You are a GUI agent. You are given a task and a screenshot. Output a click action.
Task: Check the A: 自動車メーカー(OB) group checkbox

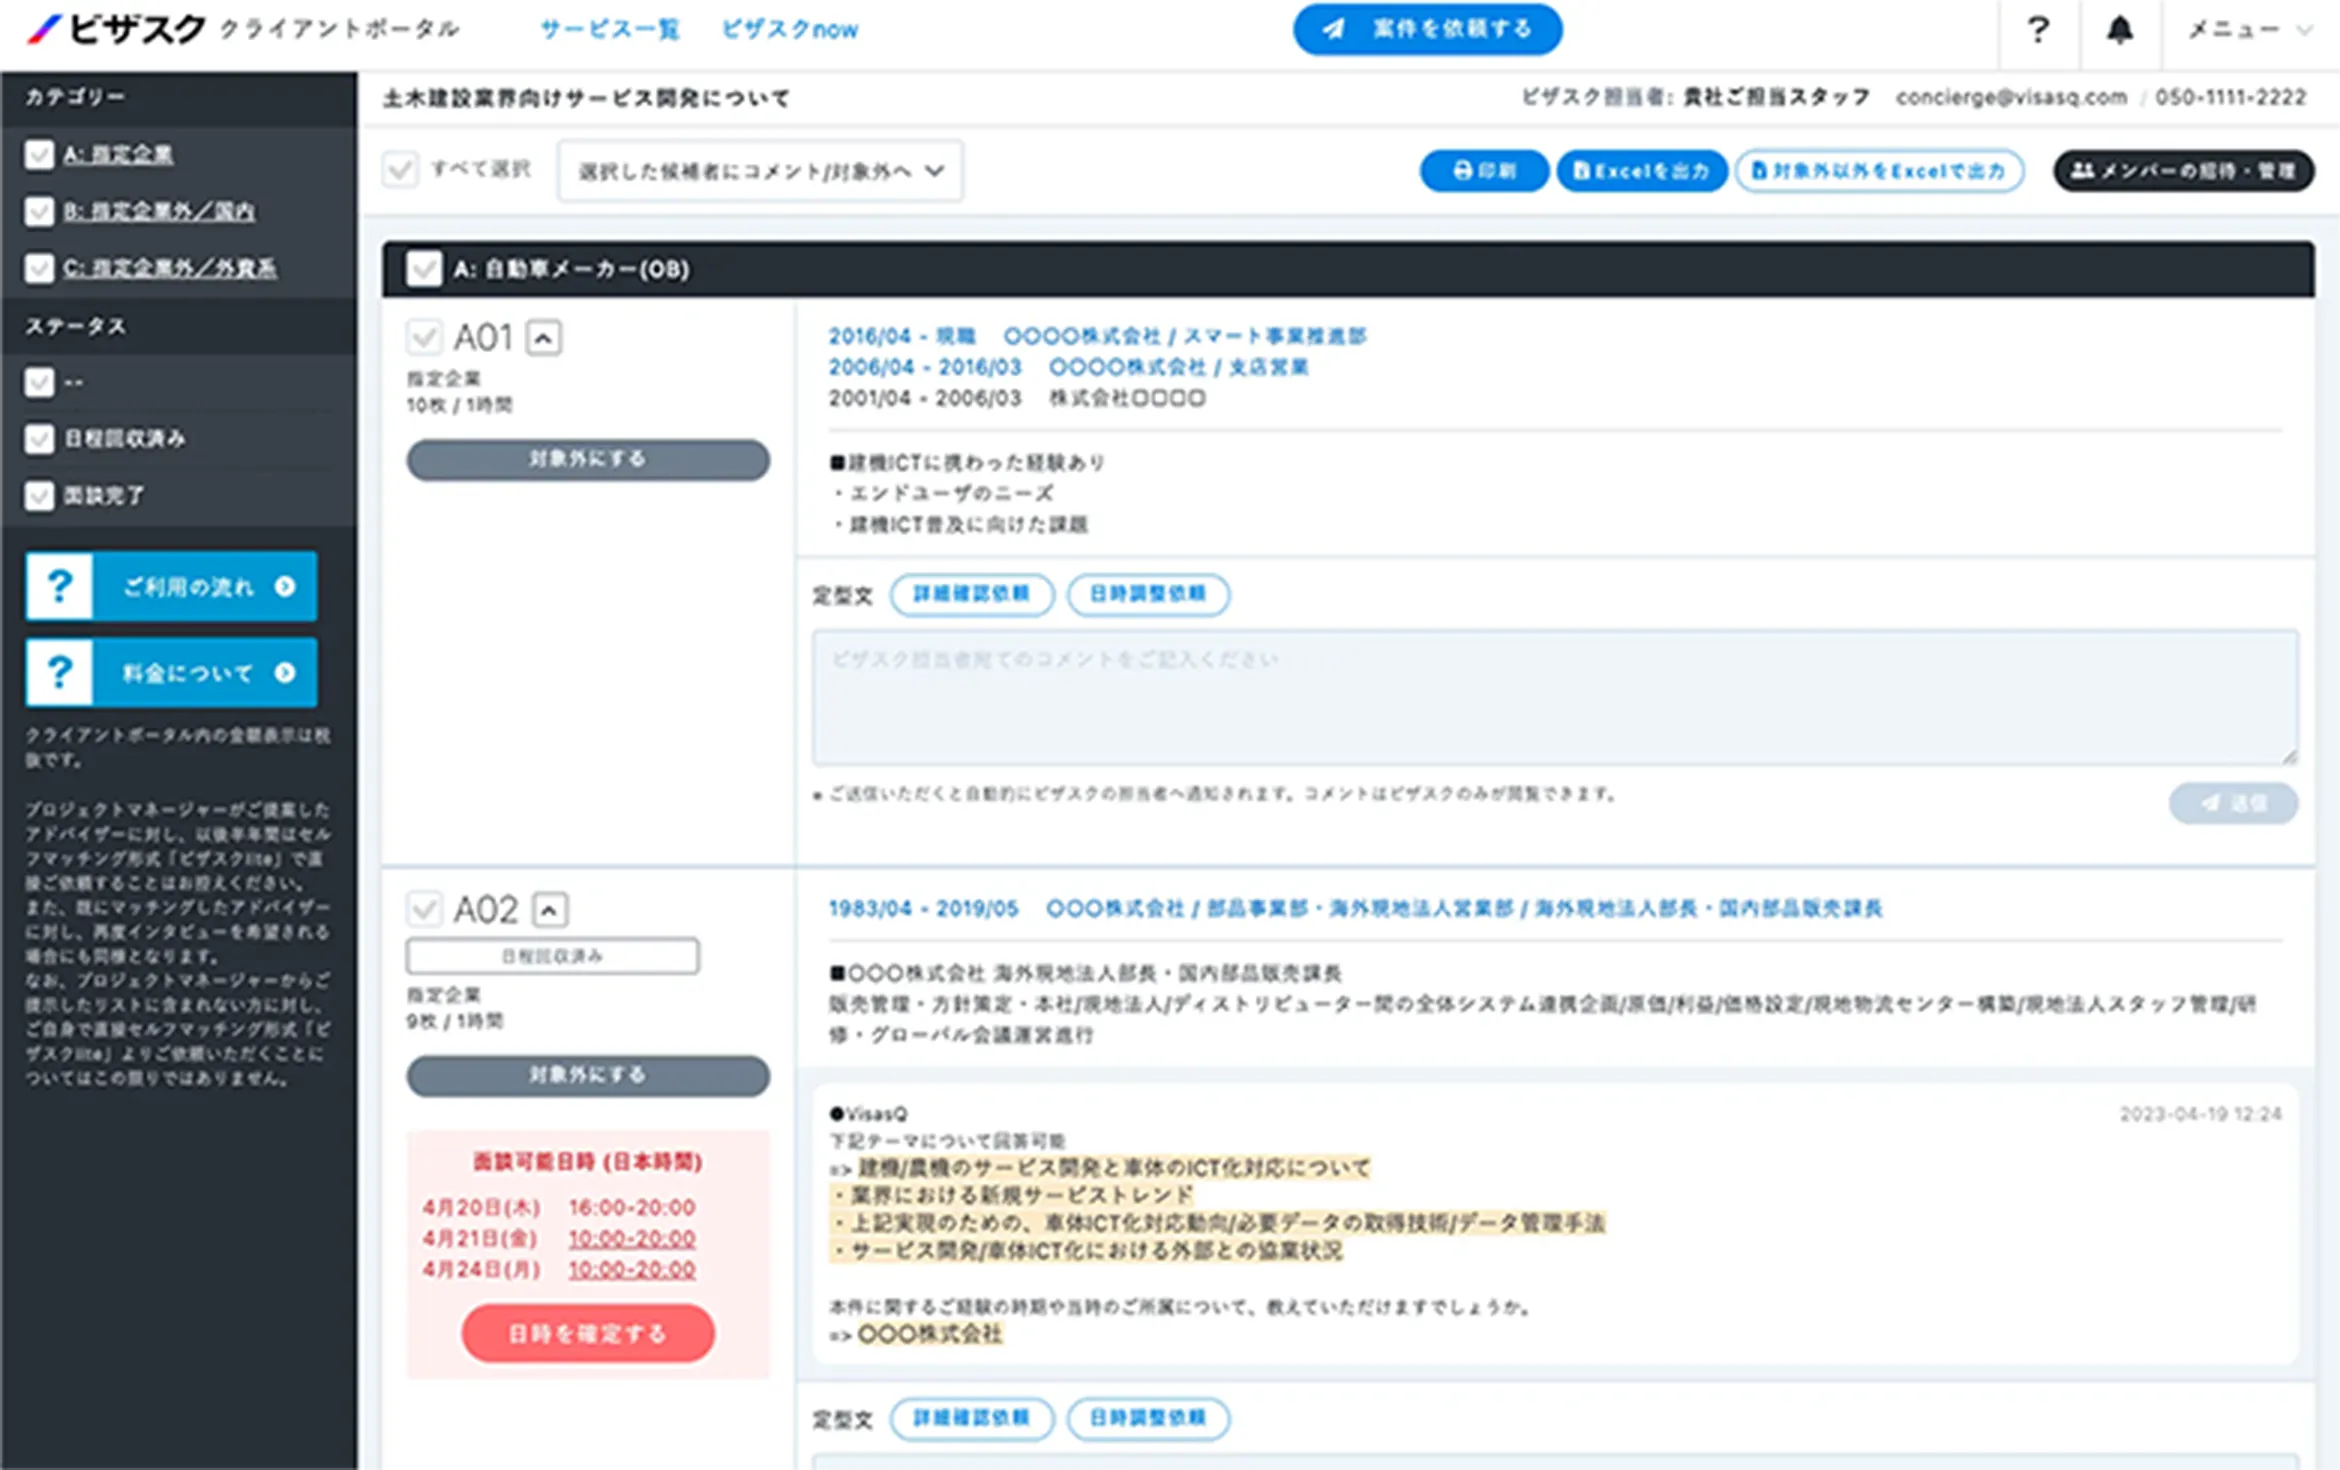click(x=424, y=269)
